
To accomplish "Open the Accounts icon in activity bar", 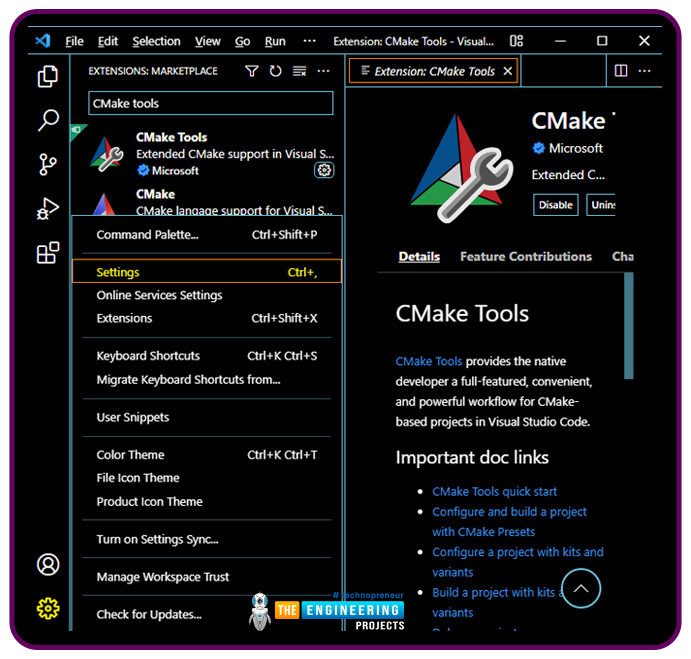I will point(48,565).
